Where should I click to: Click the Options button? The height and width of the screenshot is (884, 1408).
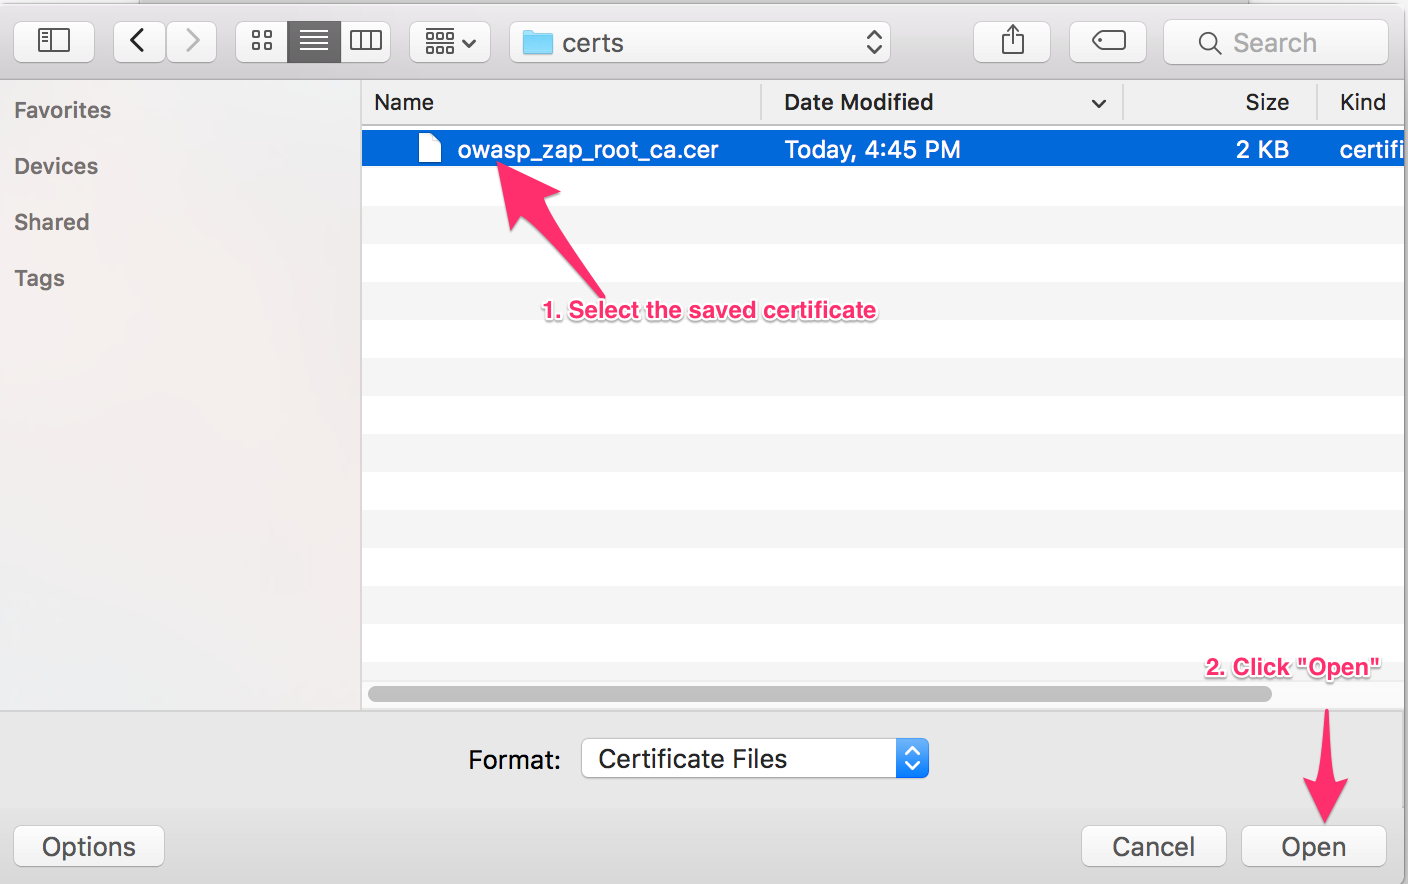pyautogui.click(x=88, y=846)
